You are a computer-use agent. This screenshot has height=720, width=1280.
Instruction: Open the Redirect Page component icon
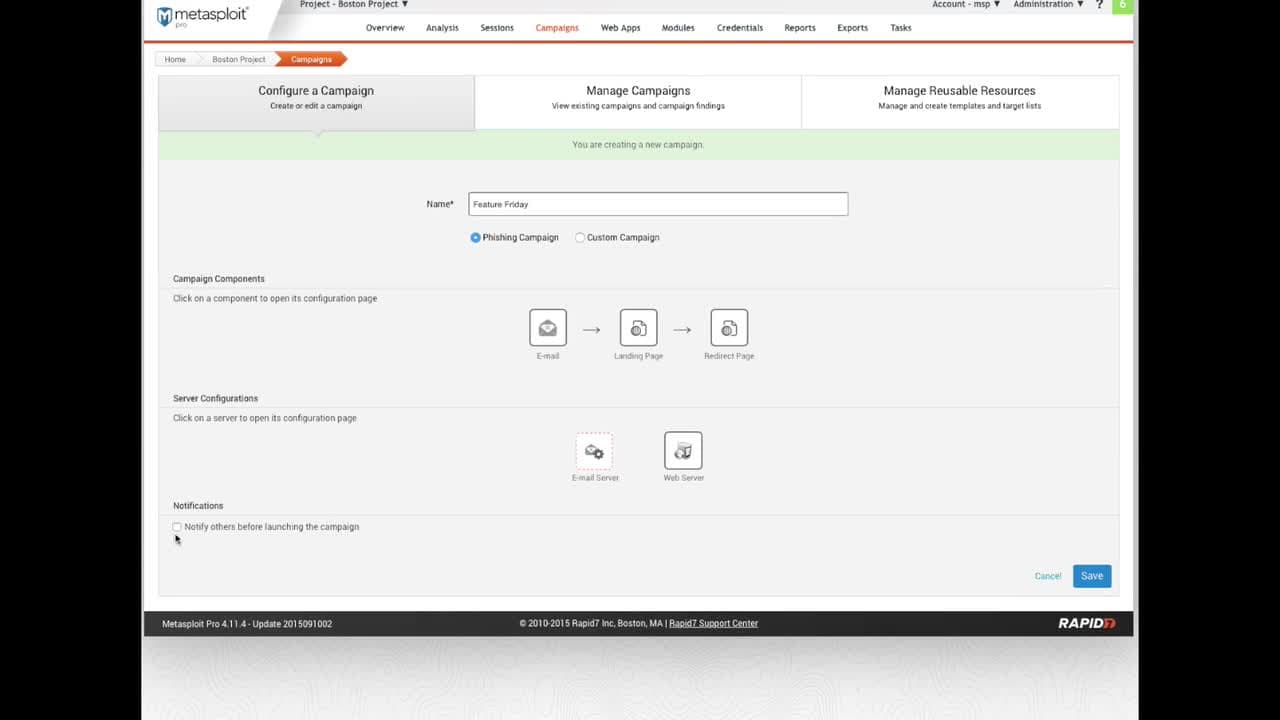pyautogui.click(x=729, y=328)
